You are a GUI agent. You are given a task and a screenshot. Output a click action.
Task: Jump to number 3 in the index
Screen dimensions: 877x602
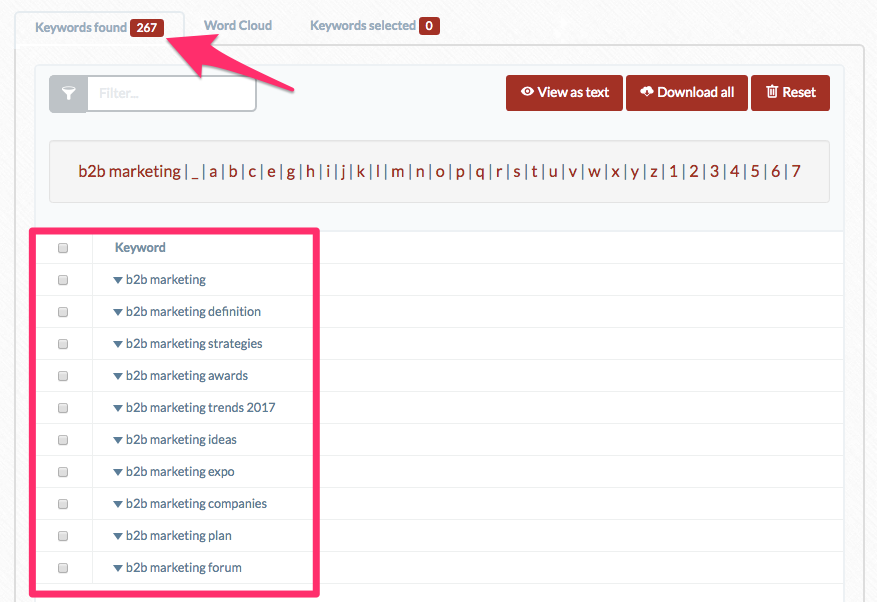[x=714, y=171]
